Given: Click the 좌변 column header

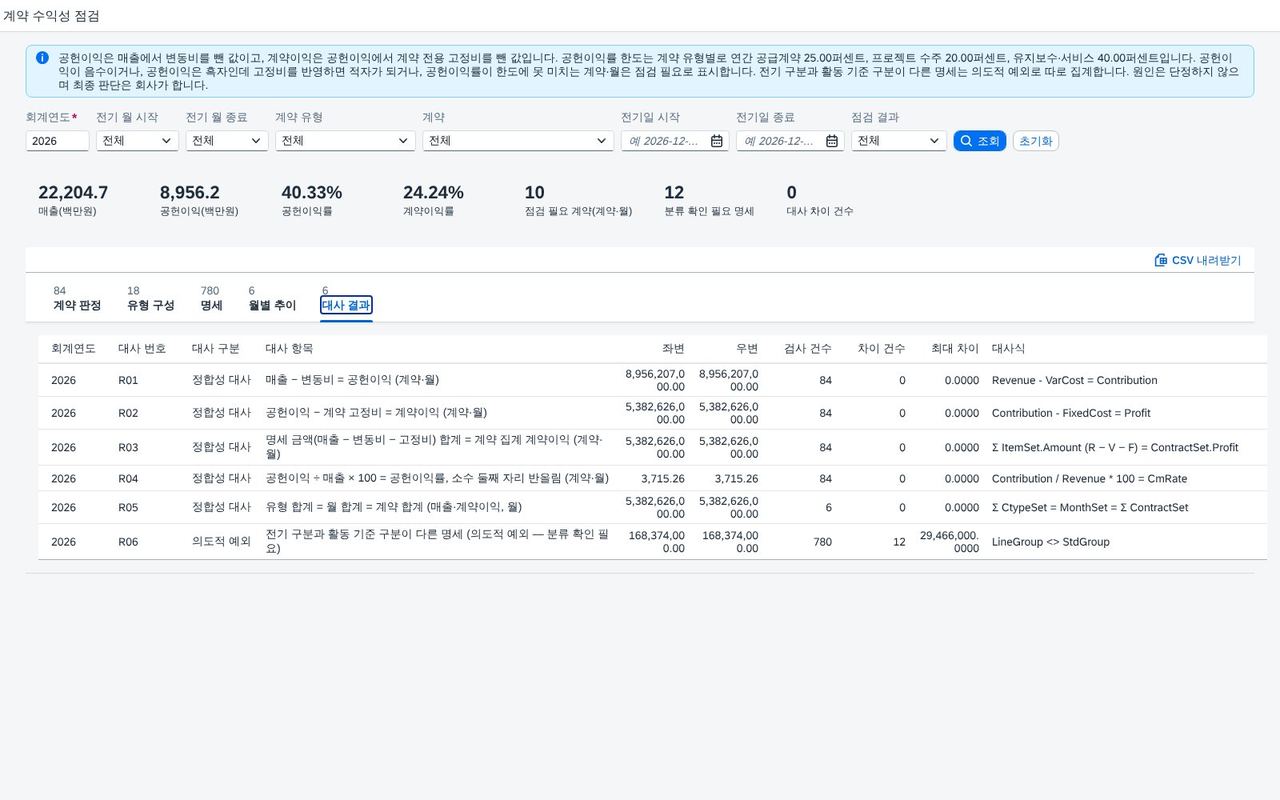Looking at the screenshot, I should 673,349.
